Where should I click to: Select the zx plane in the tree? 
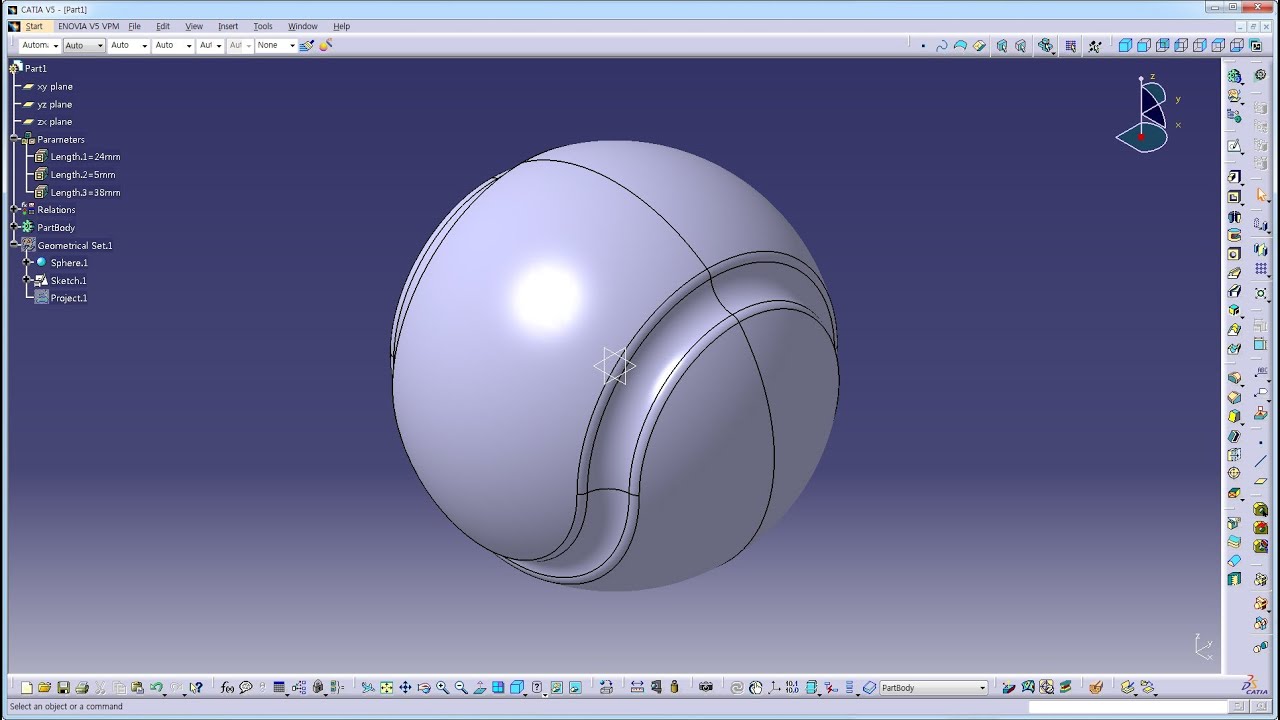[54, 122]
